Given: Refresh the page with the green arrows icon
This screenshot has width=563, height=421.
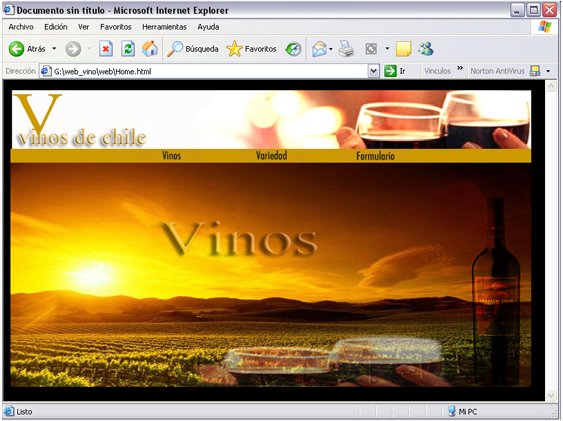Looking at the screenshot, I should [128, 49].
